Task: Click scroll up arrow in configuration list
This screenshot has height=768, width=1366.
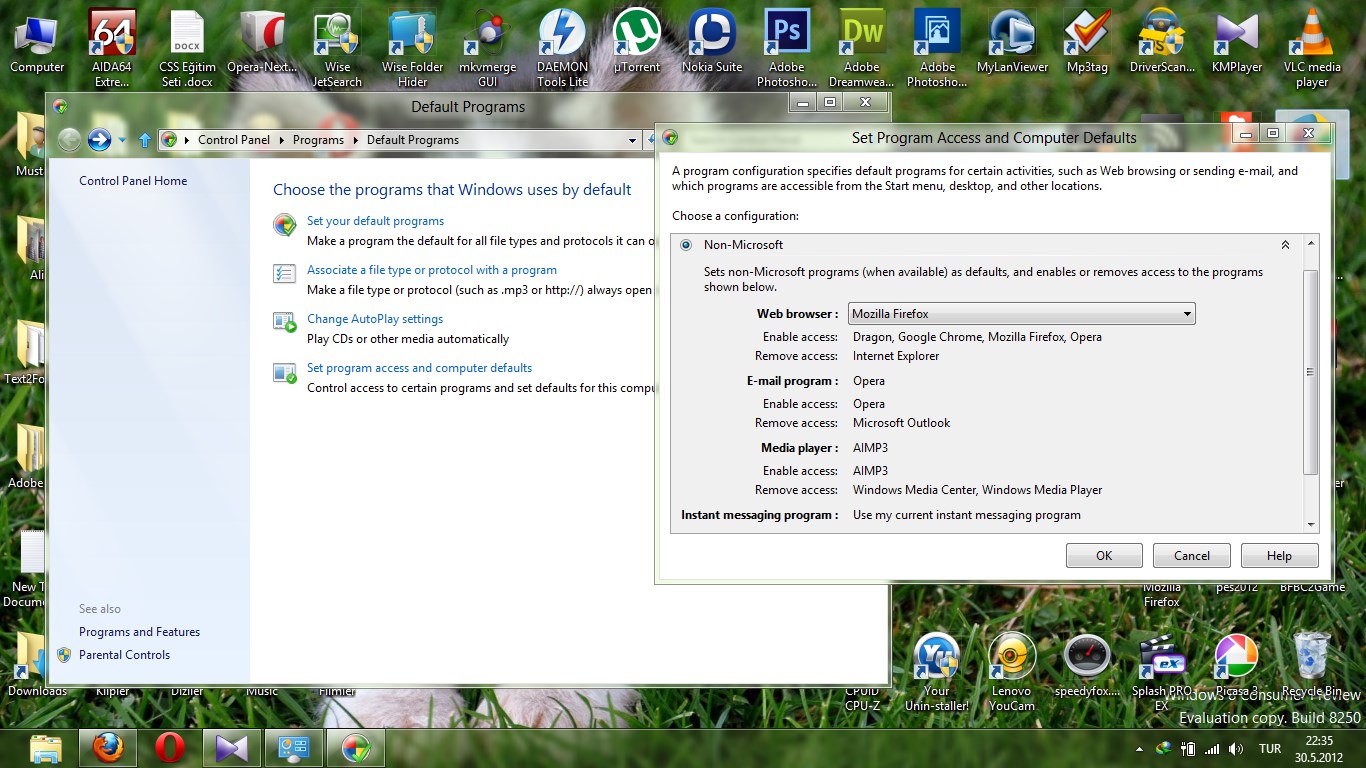Action: click(x=1311, y=245)
